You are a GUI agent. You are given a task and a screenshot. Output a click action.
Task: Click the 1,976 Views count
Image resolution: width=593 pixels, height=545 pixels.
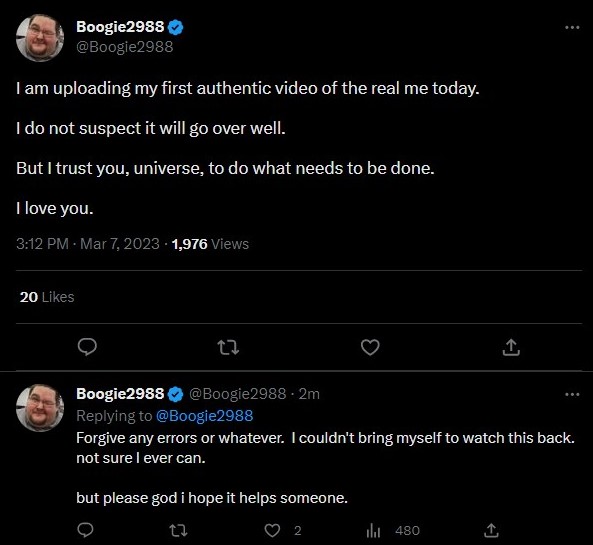(210, 244)
